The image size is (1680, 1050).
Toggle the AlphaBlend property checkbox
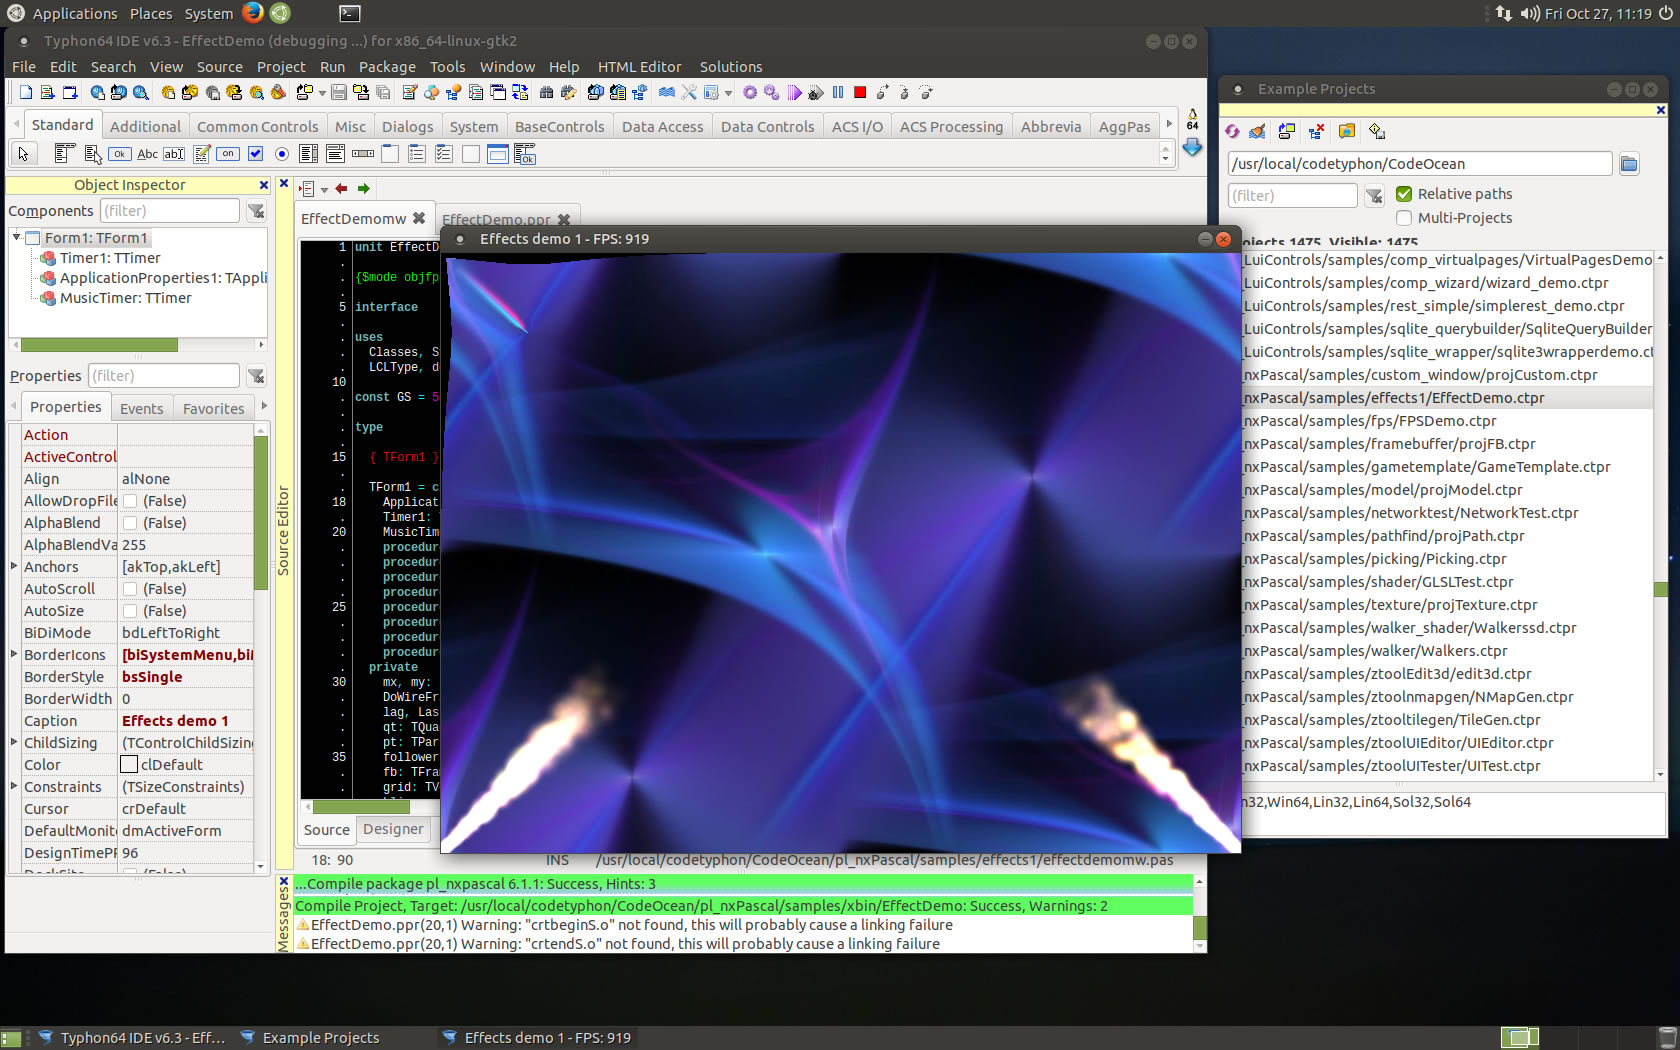(130, 523)
